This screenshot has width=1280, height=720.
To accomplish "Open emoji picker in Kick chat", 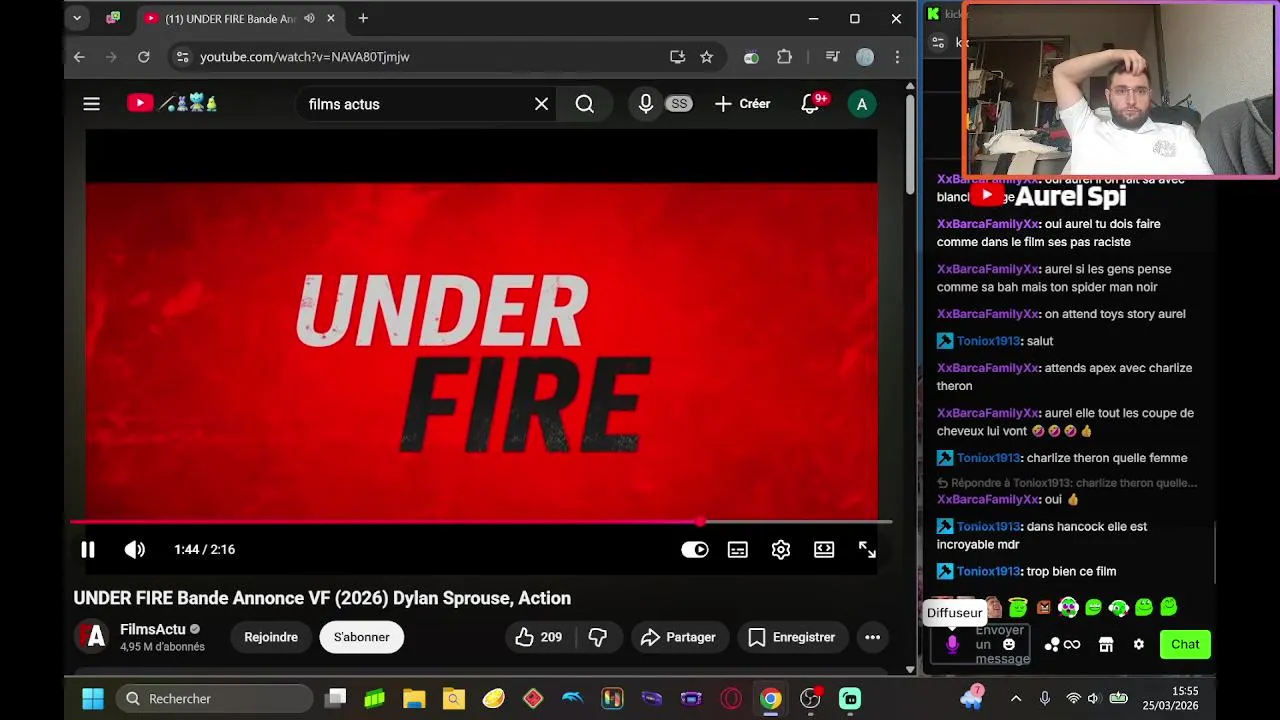I will click(x=1008, y=645).
